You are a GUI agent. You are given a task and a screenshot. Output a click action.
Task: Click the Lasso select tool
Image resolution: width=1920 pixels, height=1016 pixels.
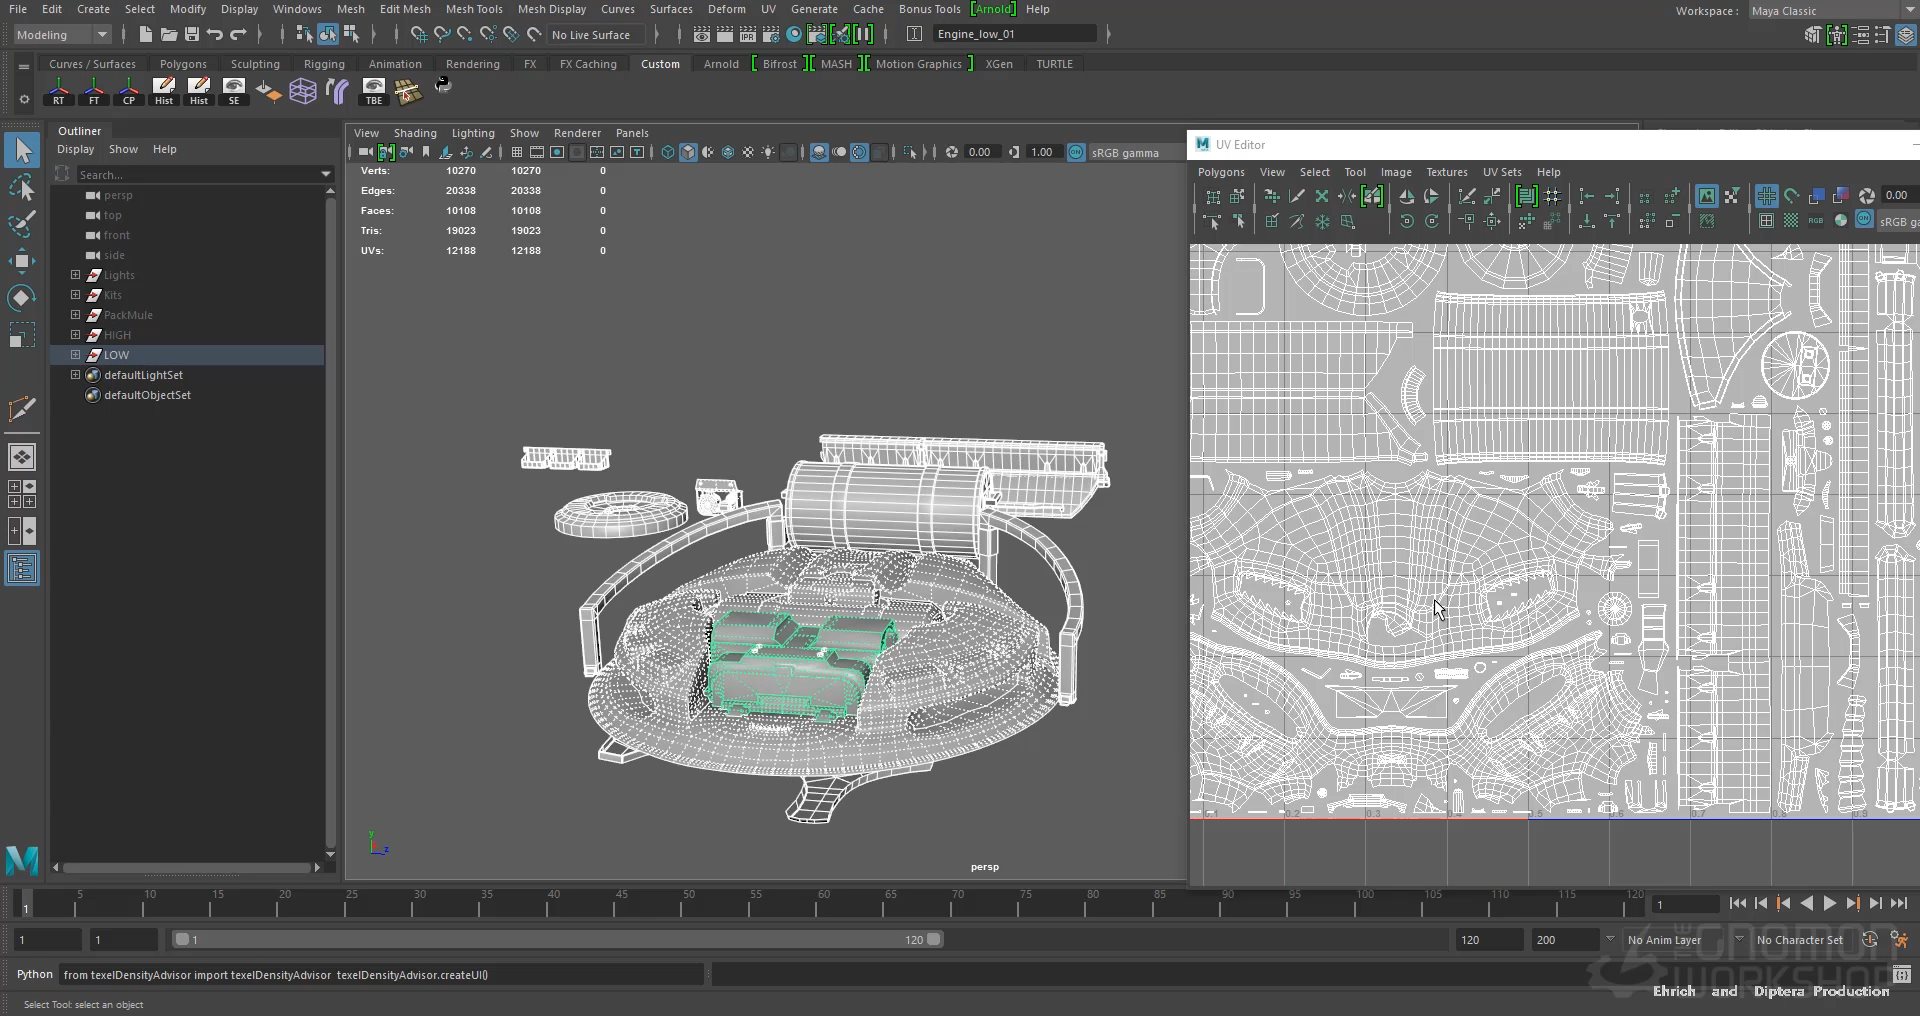click(x=21, y=187)
